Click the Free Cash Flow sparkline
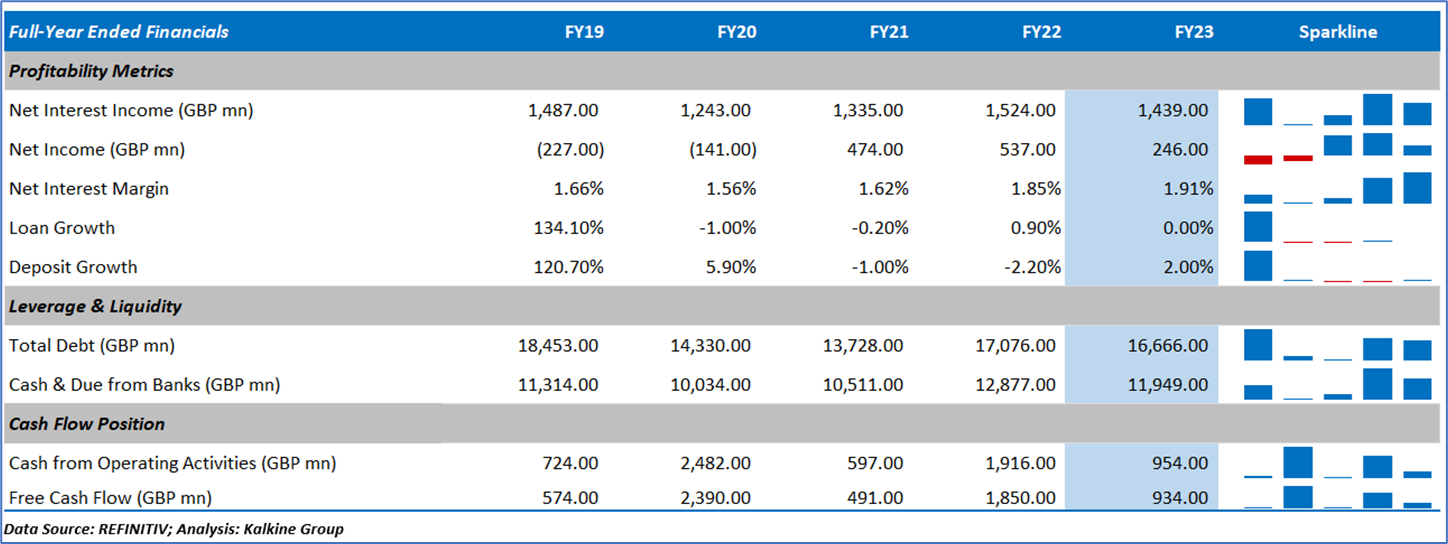 pos(1338,497)
